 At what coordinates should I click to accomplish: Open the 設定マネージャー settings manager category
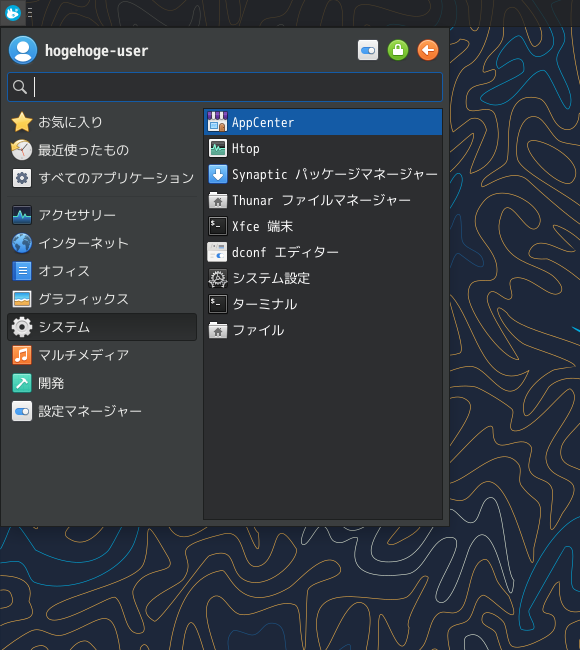102,411
